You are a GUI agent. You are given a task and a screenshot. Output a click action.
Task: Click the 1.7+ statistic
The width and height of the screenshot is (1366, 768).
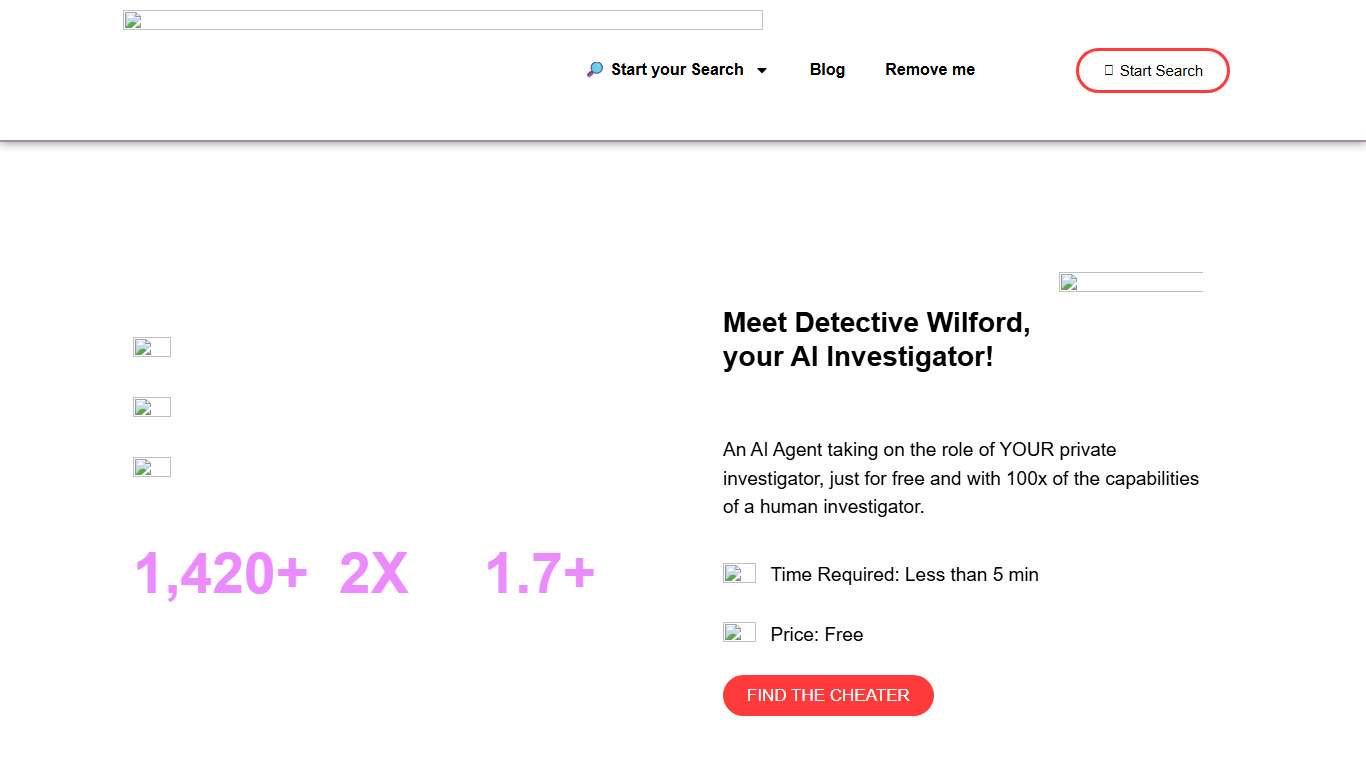coord(540,572)
